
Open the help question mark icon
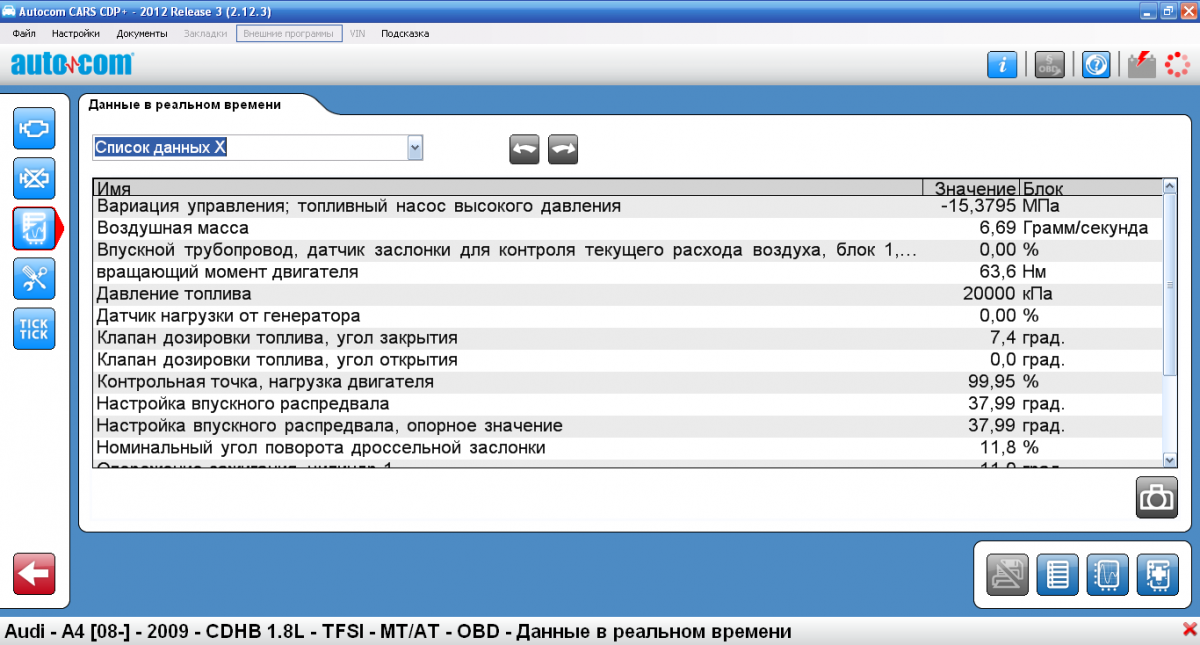(1096, 65)
